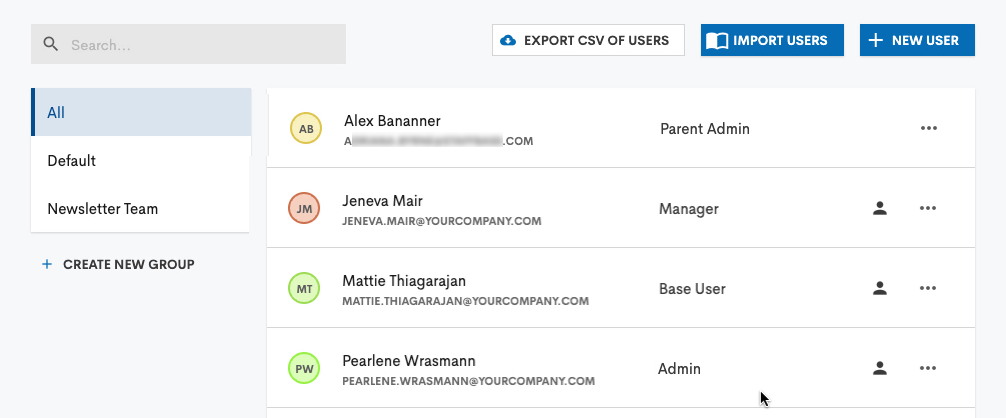
Task: Click the Alex Bananner name
Action: coord(392,121)
